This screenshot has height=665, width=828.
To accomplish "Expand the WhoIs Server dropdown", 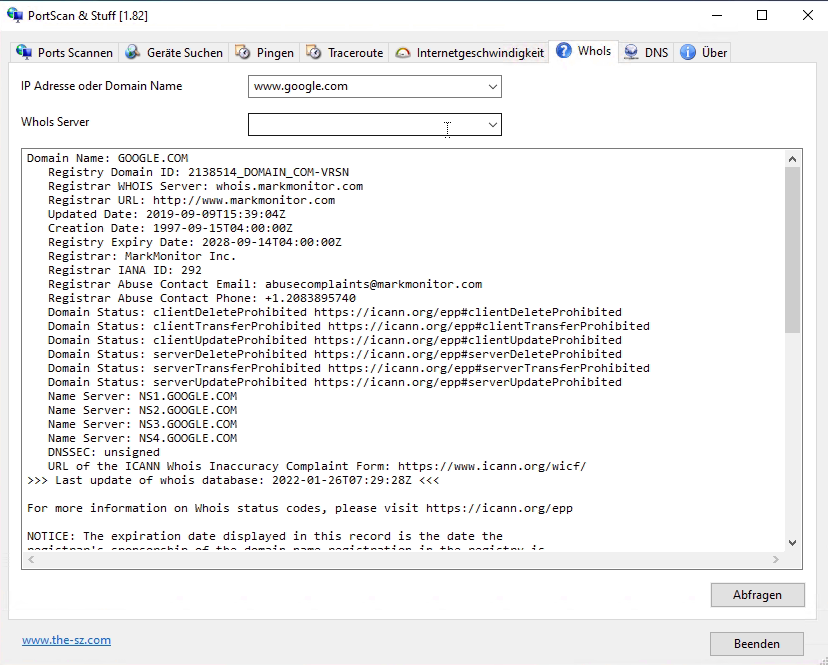I will tap(491, 124).
